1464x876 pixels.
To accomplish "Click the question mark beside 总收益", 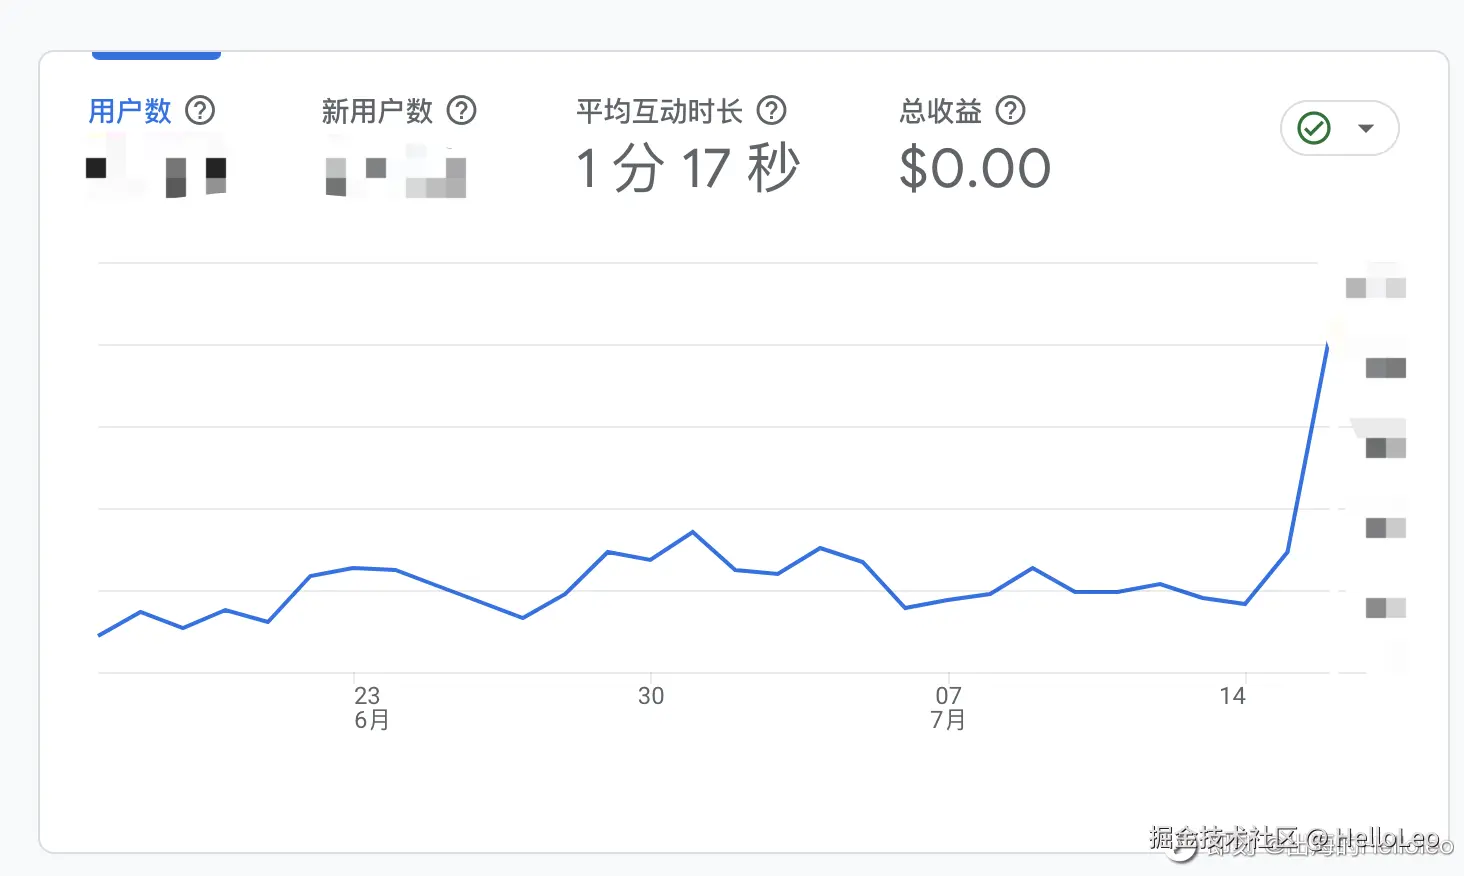I will pyautogui.click(x=1010, y=111).
